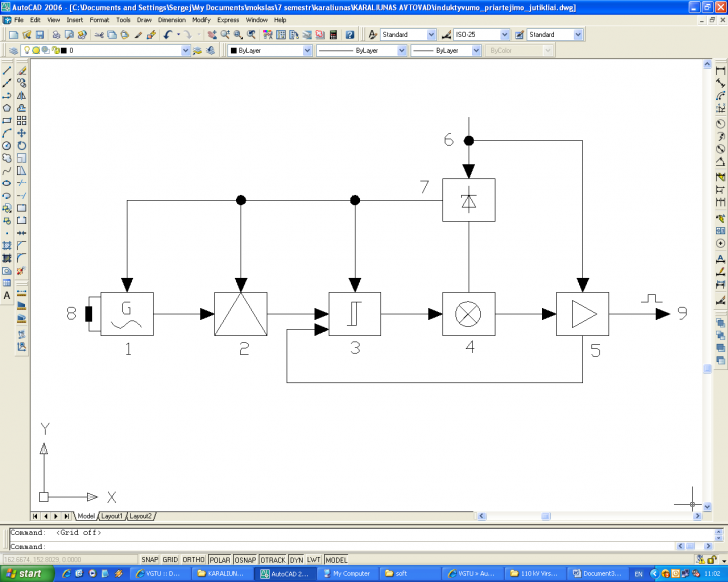Open the Insert menu
This screenshot has height=582, width=728.
pos(74,20)
